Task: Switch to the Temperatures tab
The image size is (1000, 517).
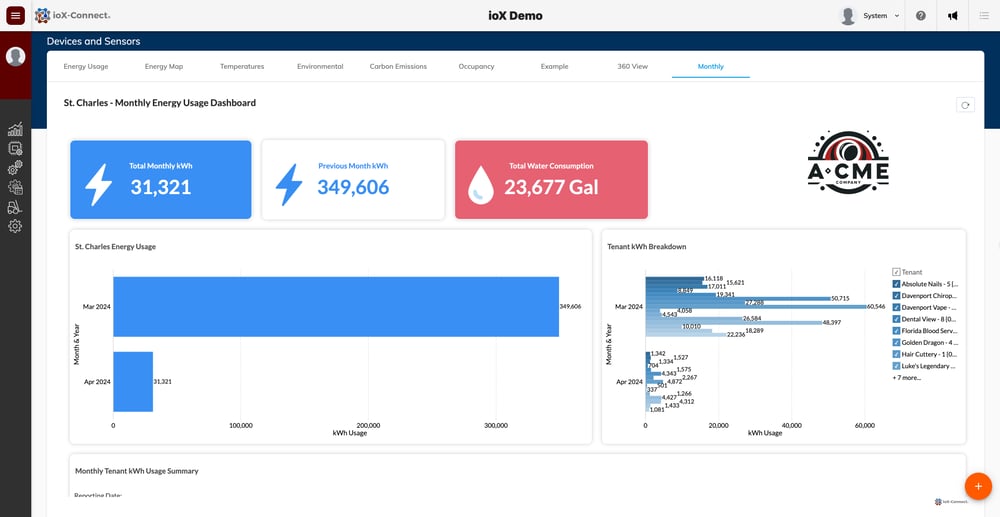Action: [242, 66]
